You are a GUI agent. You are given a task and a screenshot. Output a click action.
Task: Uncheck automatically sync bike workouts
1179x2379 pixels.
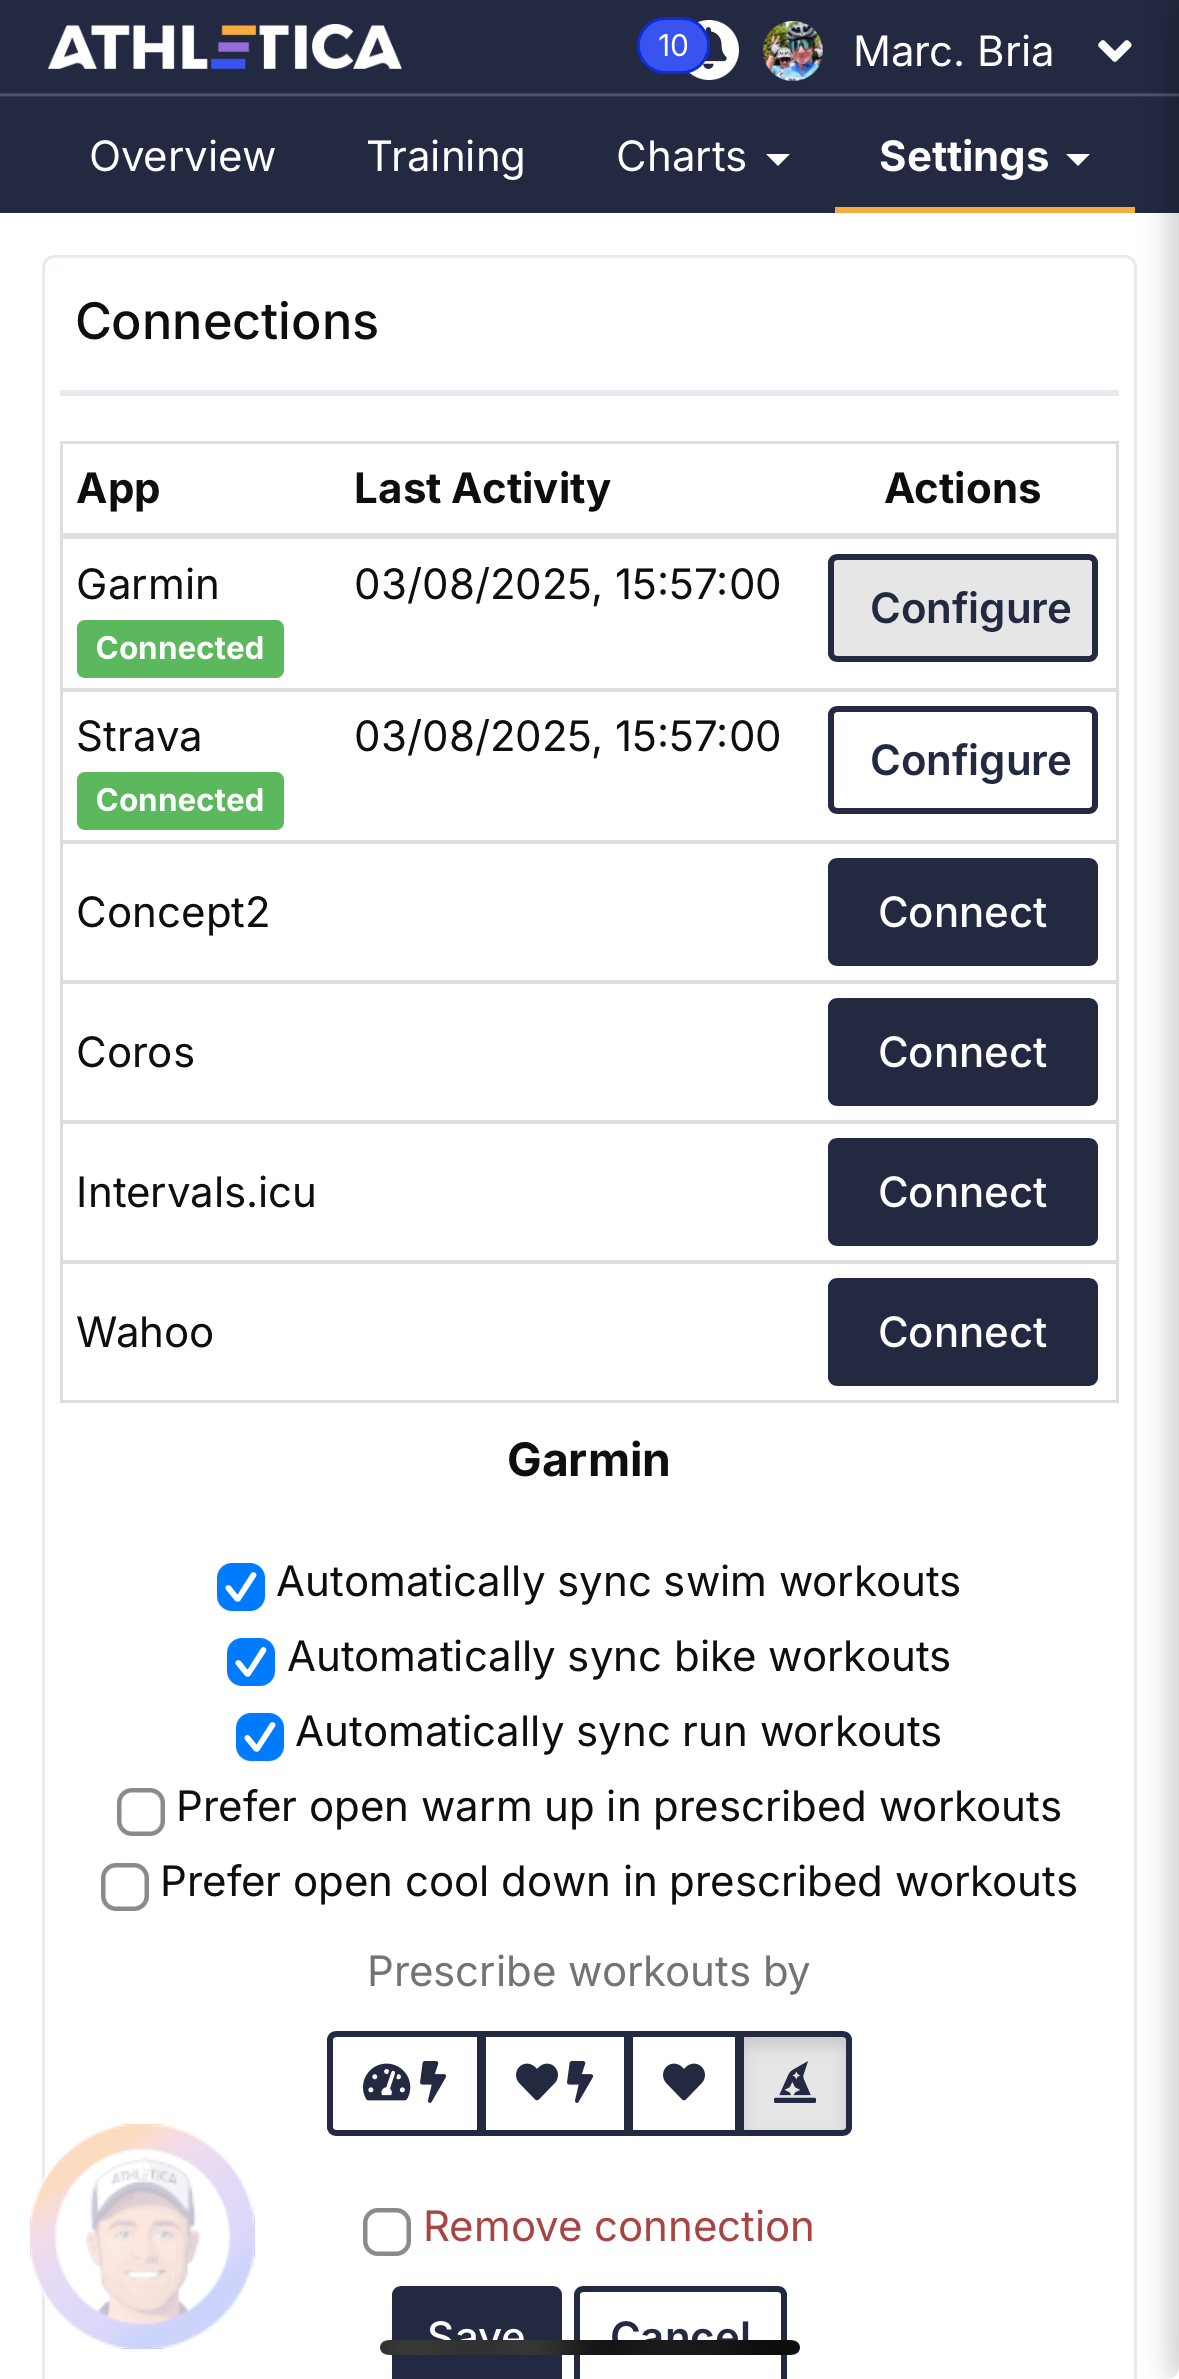click(251, 1661)
